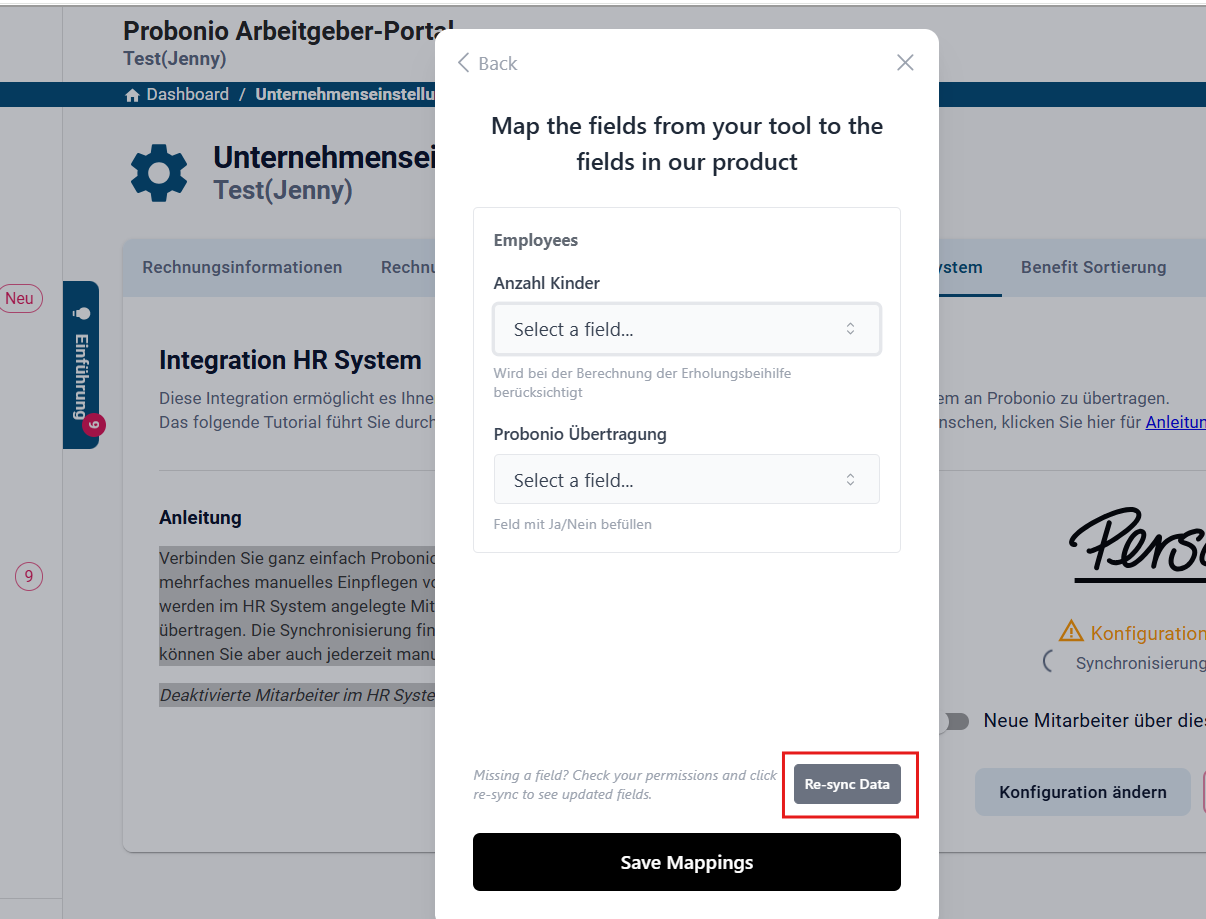The width and height of the screenshot is (1206, 919).
Task: Open the Anleitung link
Action: tap(1175, 422)
